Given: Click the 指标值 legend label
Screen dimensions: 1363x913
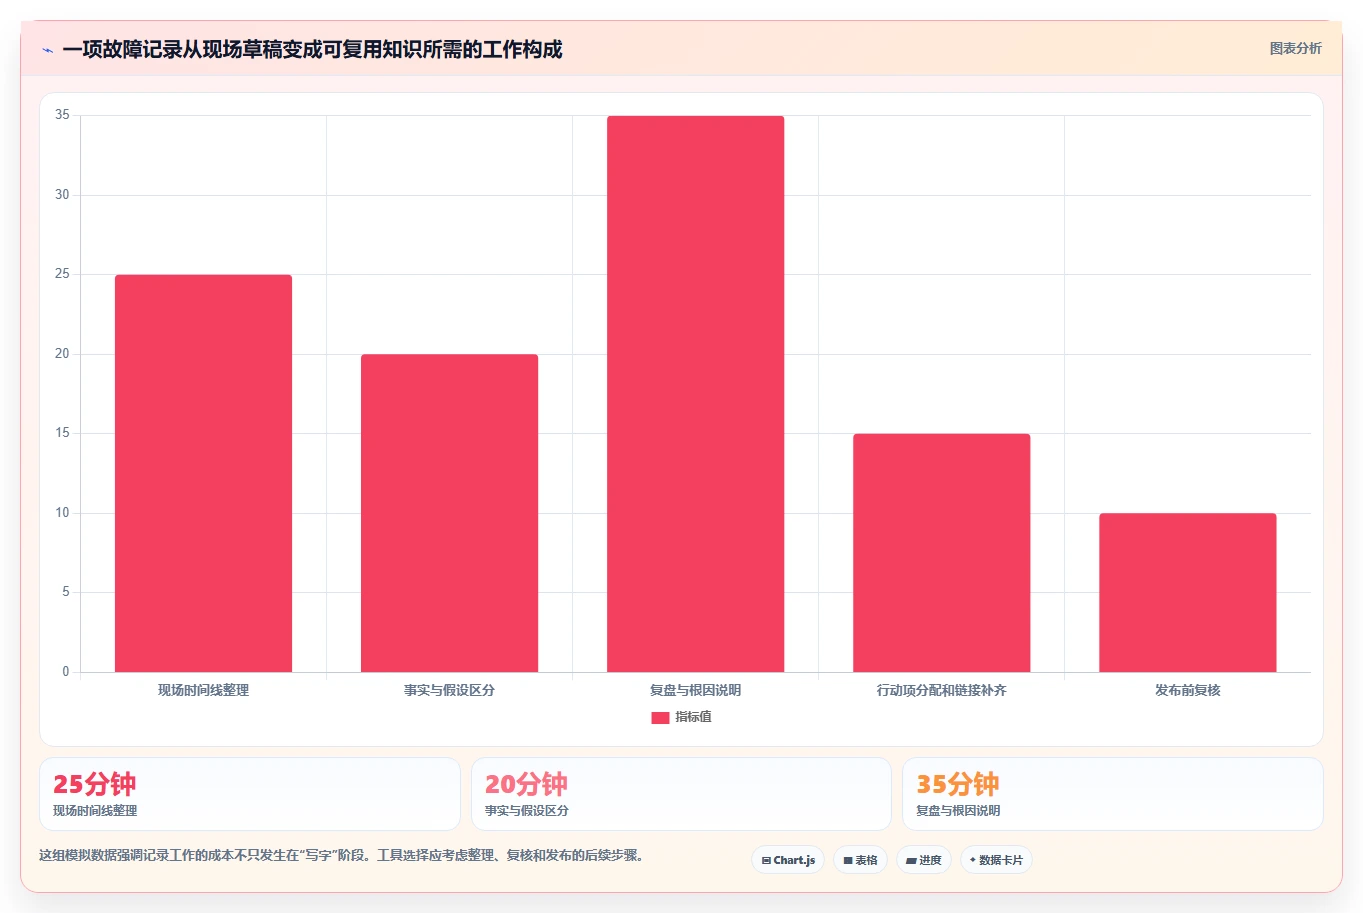Looking at the screenshot, I should click(693, 717).
